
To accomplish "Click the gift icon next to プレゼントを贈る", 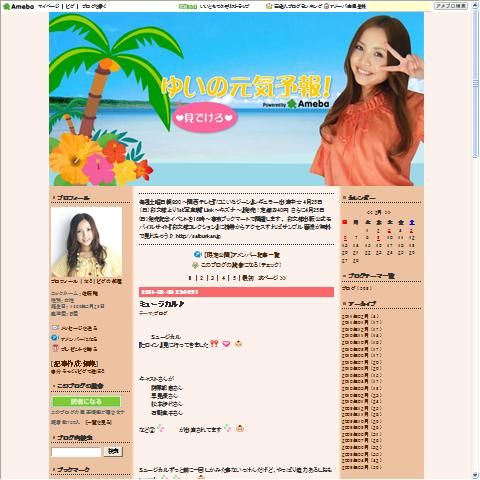I will [x=55, y=348].
